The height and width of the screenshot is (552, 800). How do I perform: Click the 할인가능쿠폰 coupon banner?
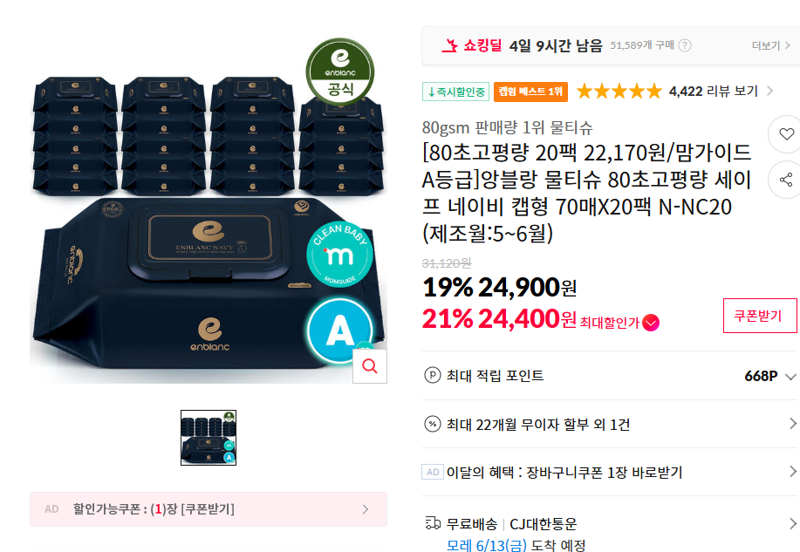pos(208,509)
